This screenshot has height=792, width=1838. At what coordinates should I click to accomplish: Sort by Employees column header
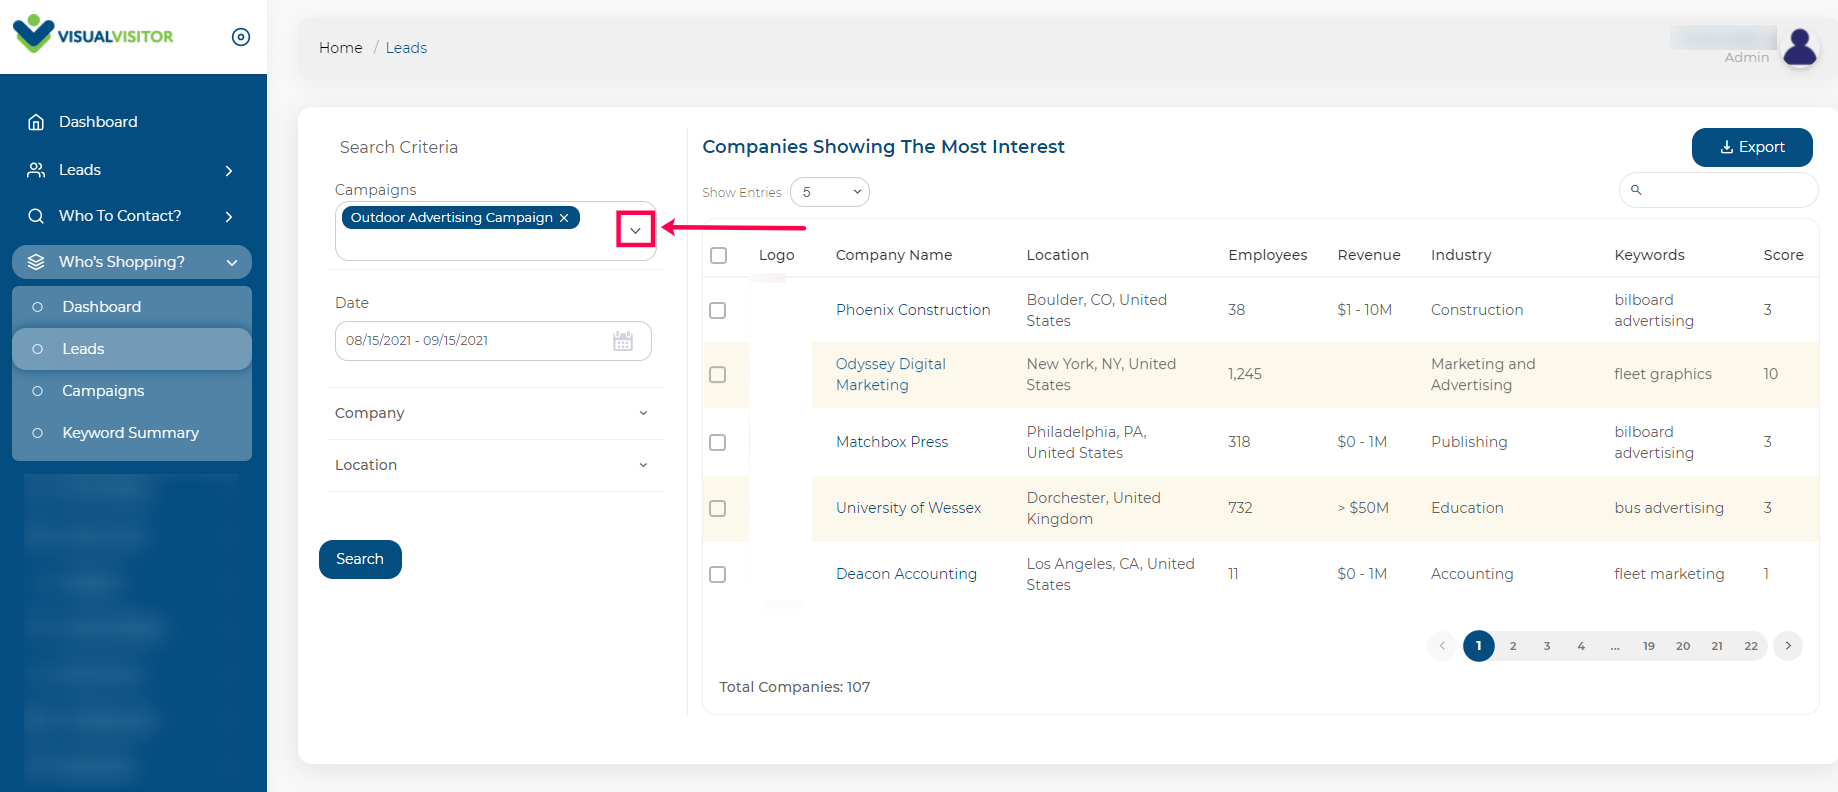tap(1268, 255)
